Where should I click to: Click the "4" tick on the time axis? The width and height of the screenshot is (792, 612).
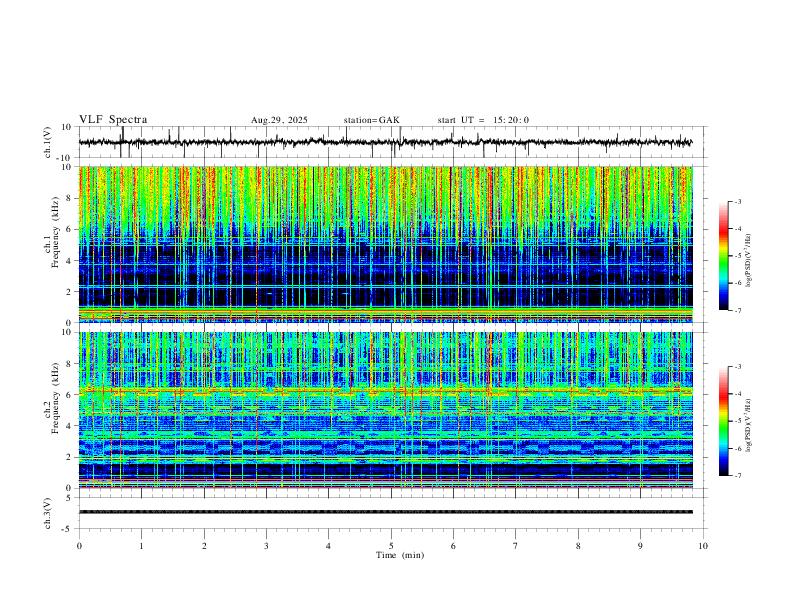(x=328, y=546)
